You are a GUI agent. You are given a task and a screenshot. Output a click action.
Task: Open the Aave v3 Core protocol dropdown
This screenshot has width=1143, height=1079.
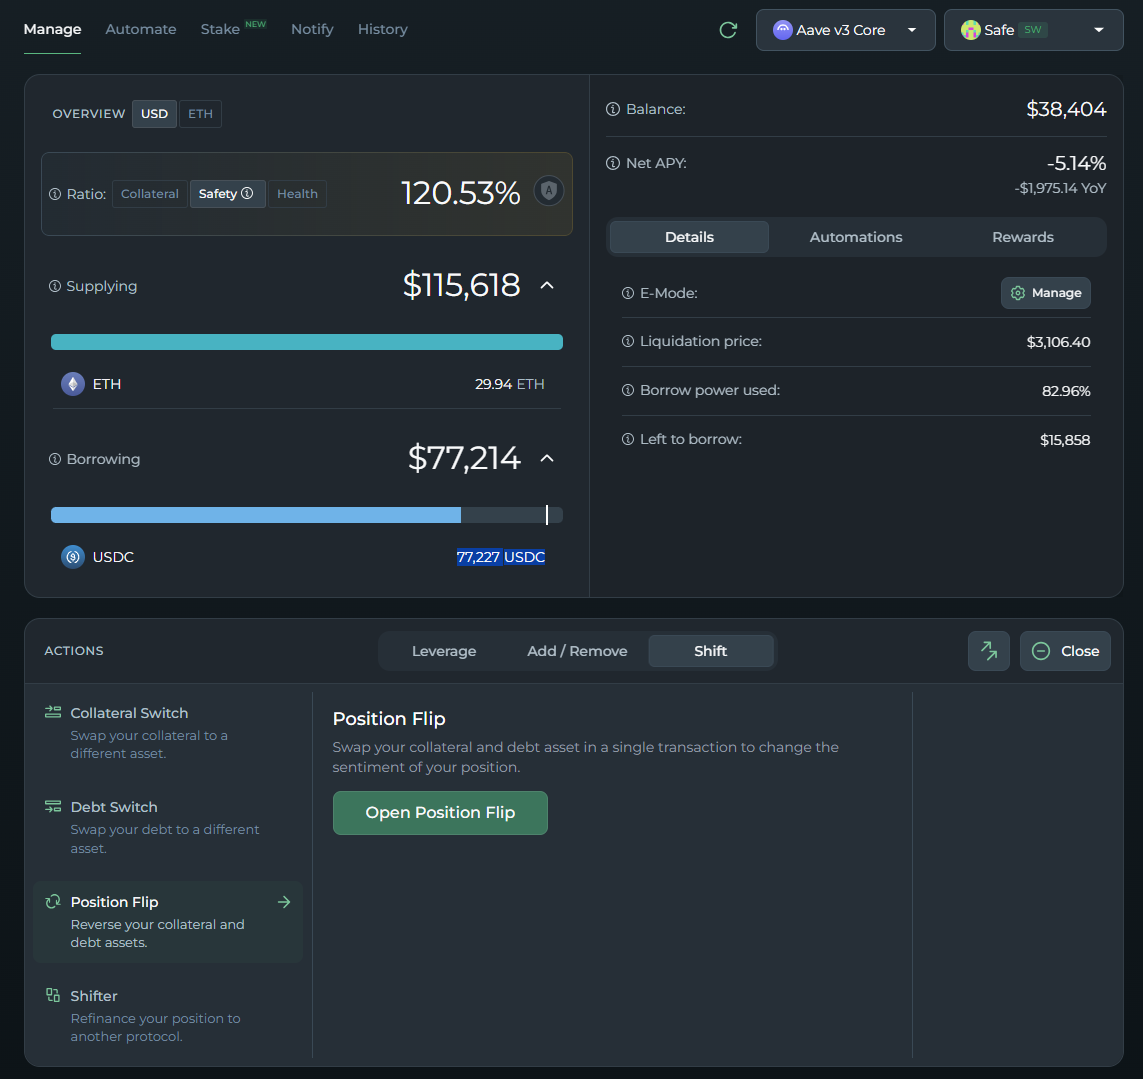pyautogui.click(x=845, y=30)
